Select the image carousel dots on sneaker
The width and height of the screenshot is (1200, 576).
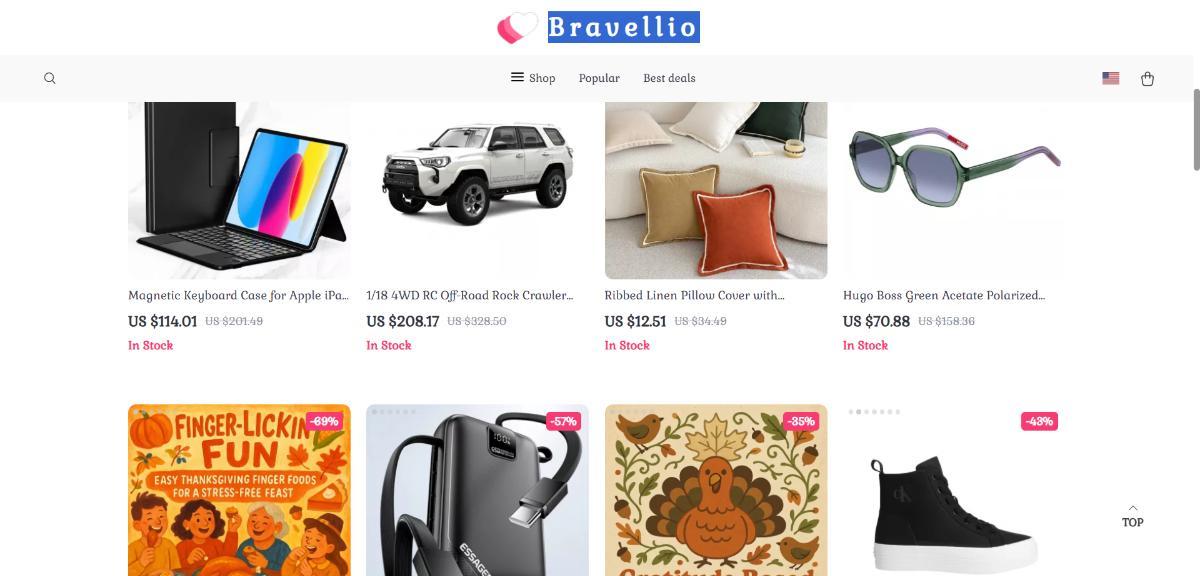tap(874, 412)
